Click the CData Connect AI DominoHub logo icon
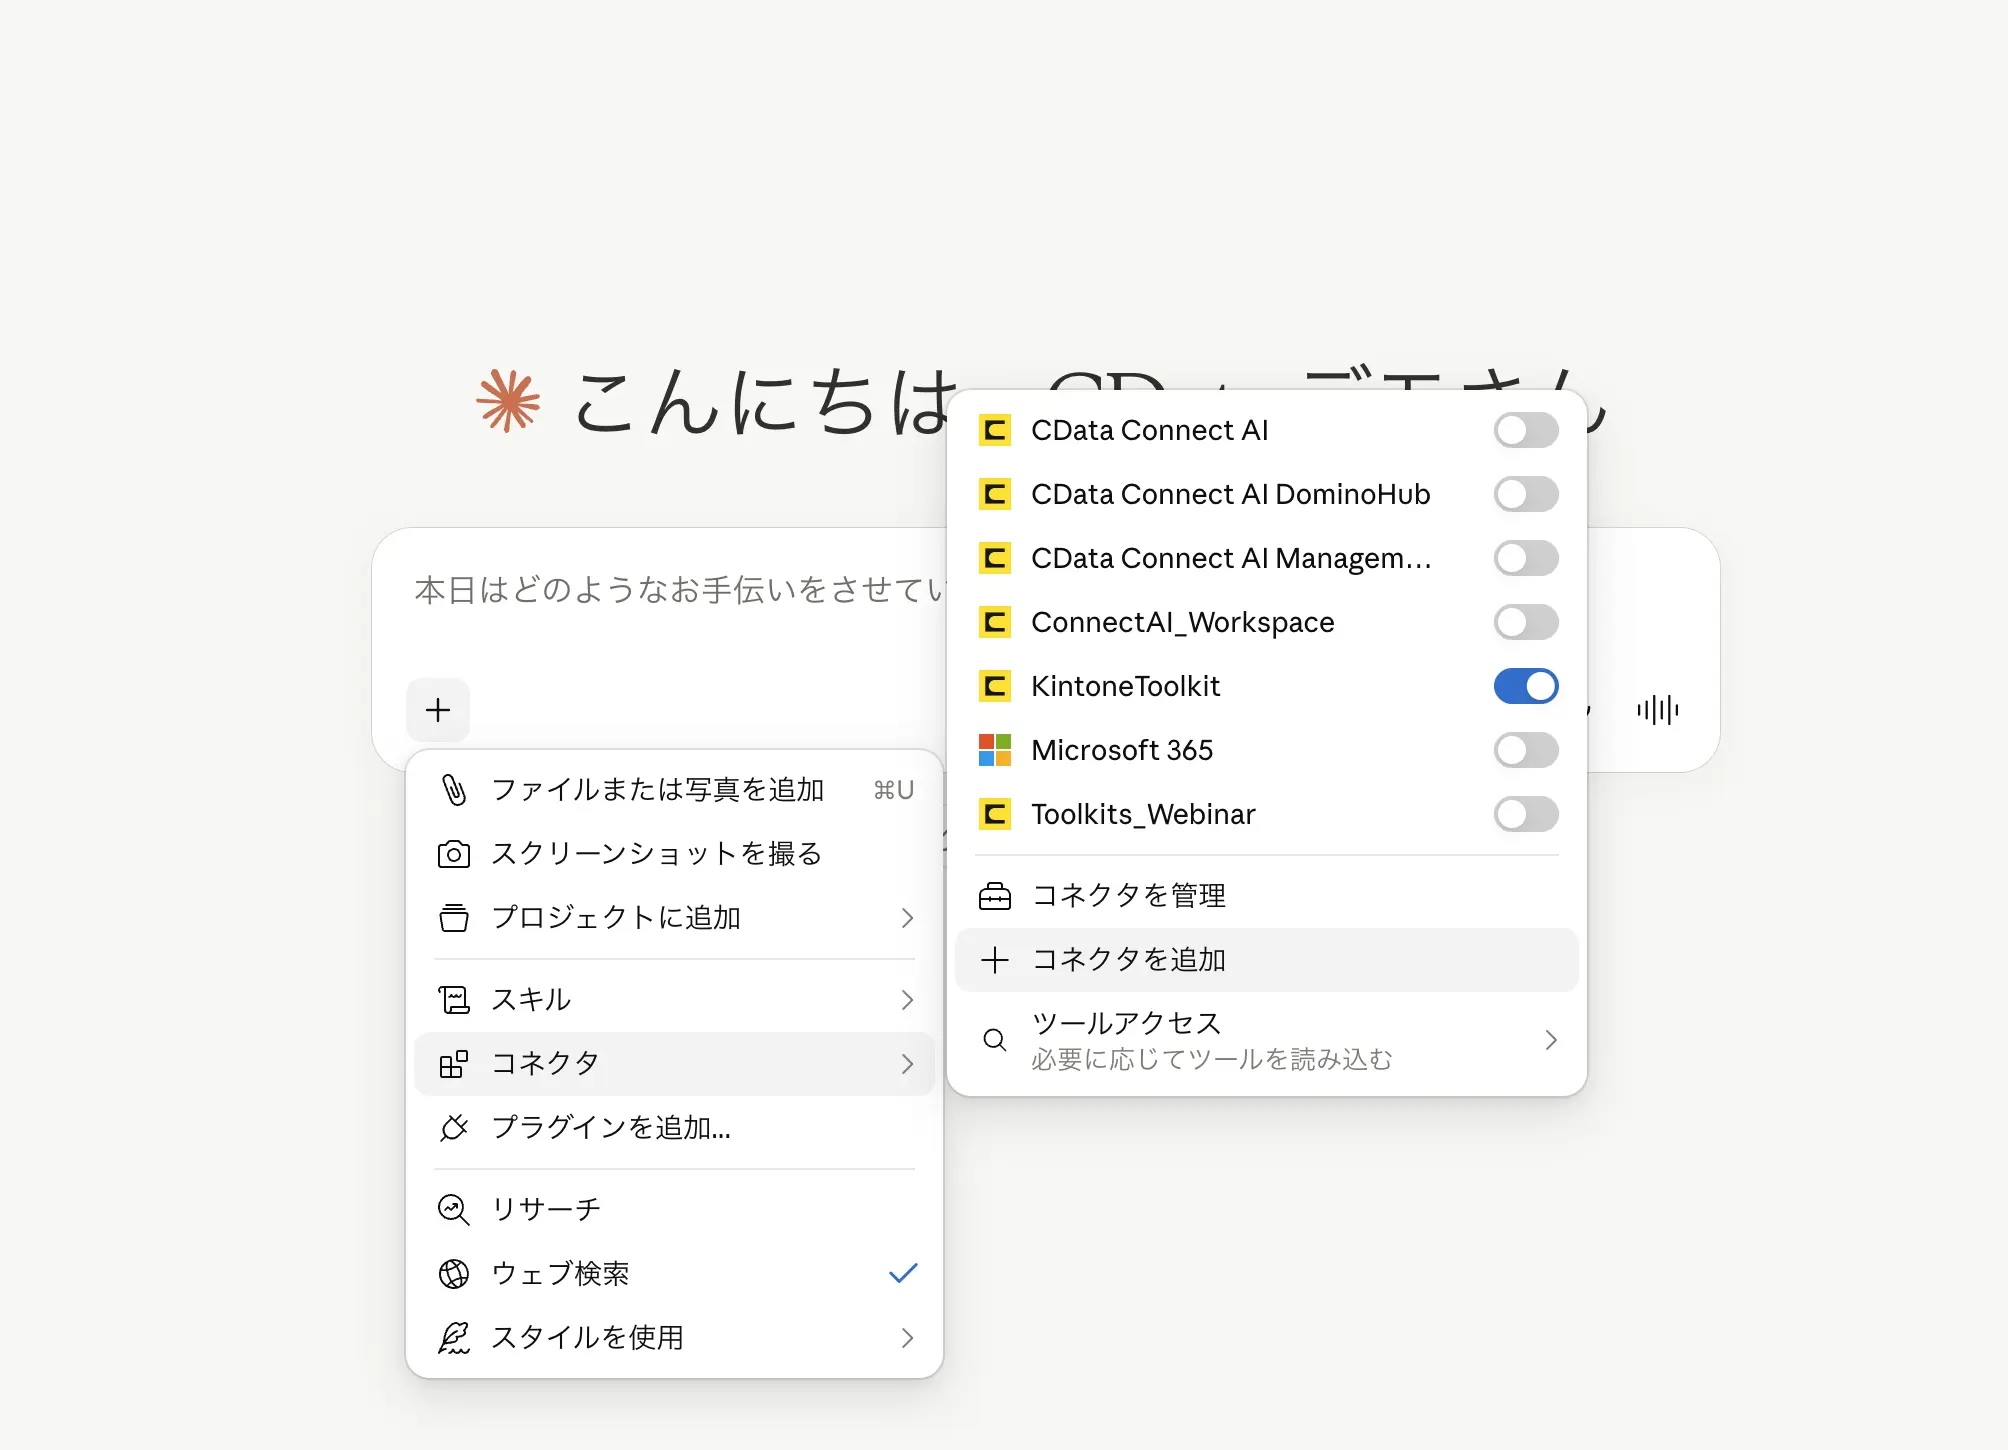This screenshot has height=1450, width=2008. pyautogui.click(x=995, y=494)
